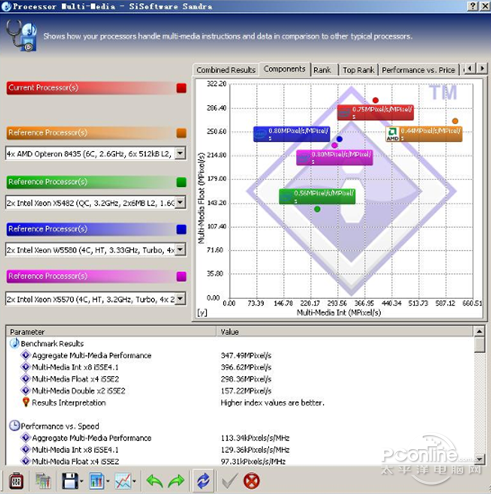
Task: Select the Components tab
Action: (x=284, y=69)
